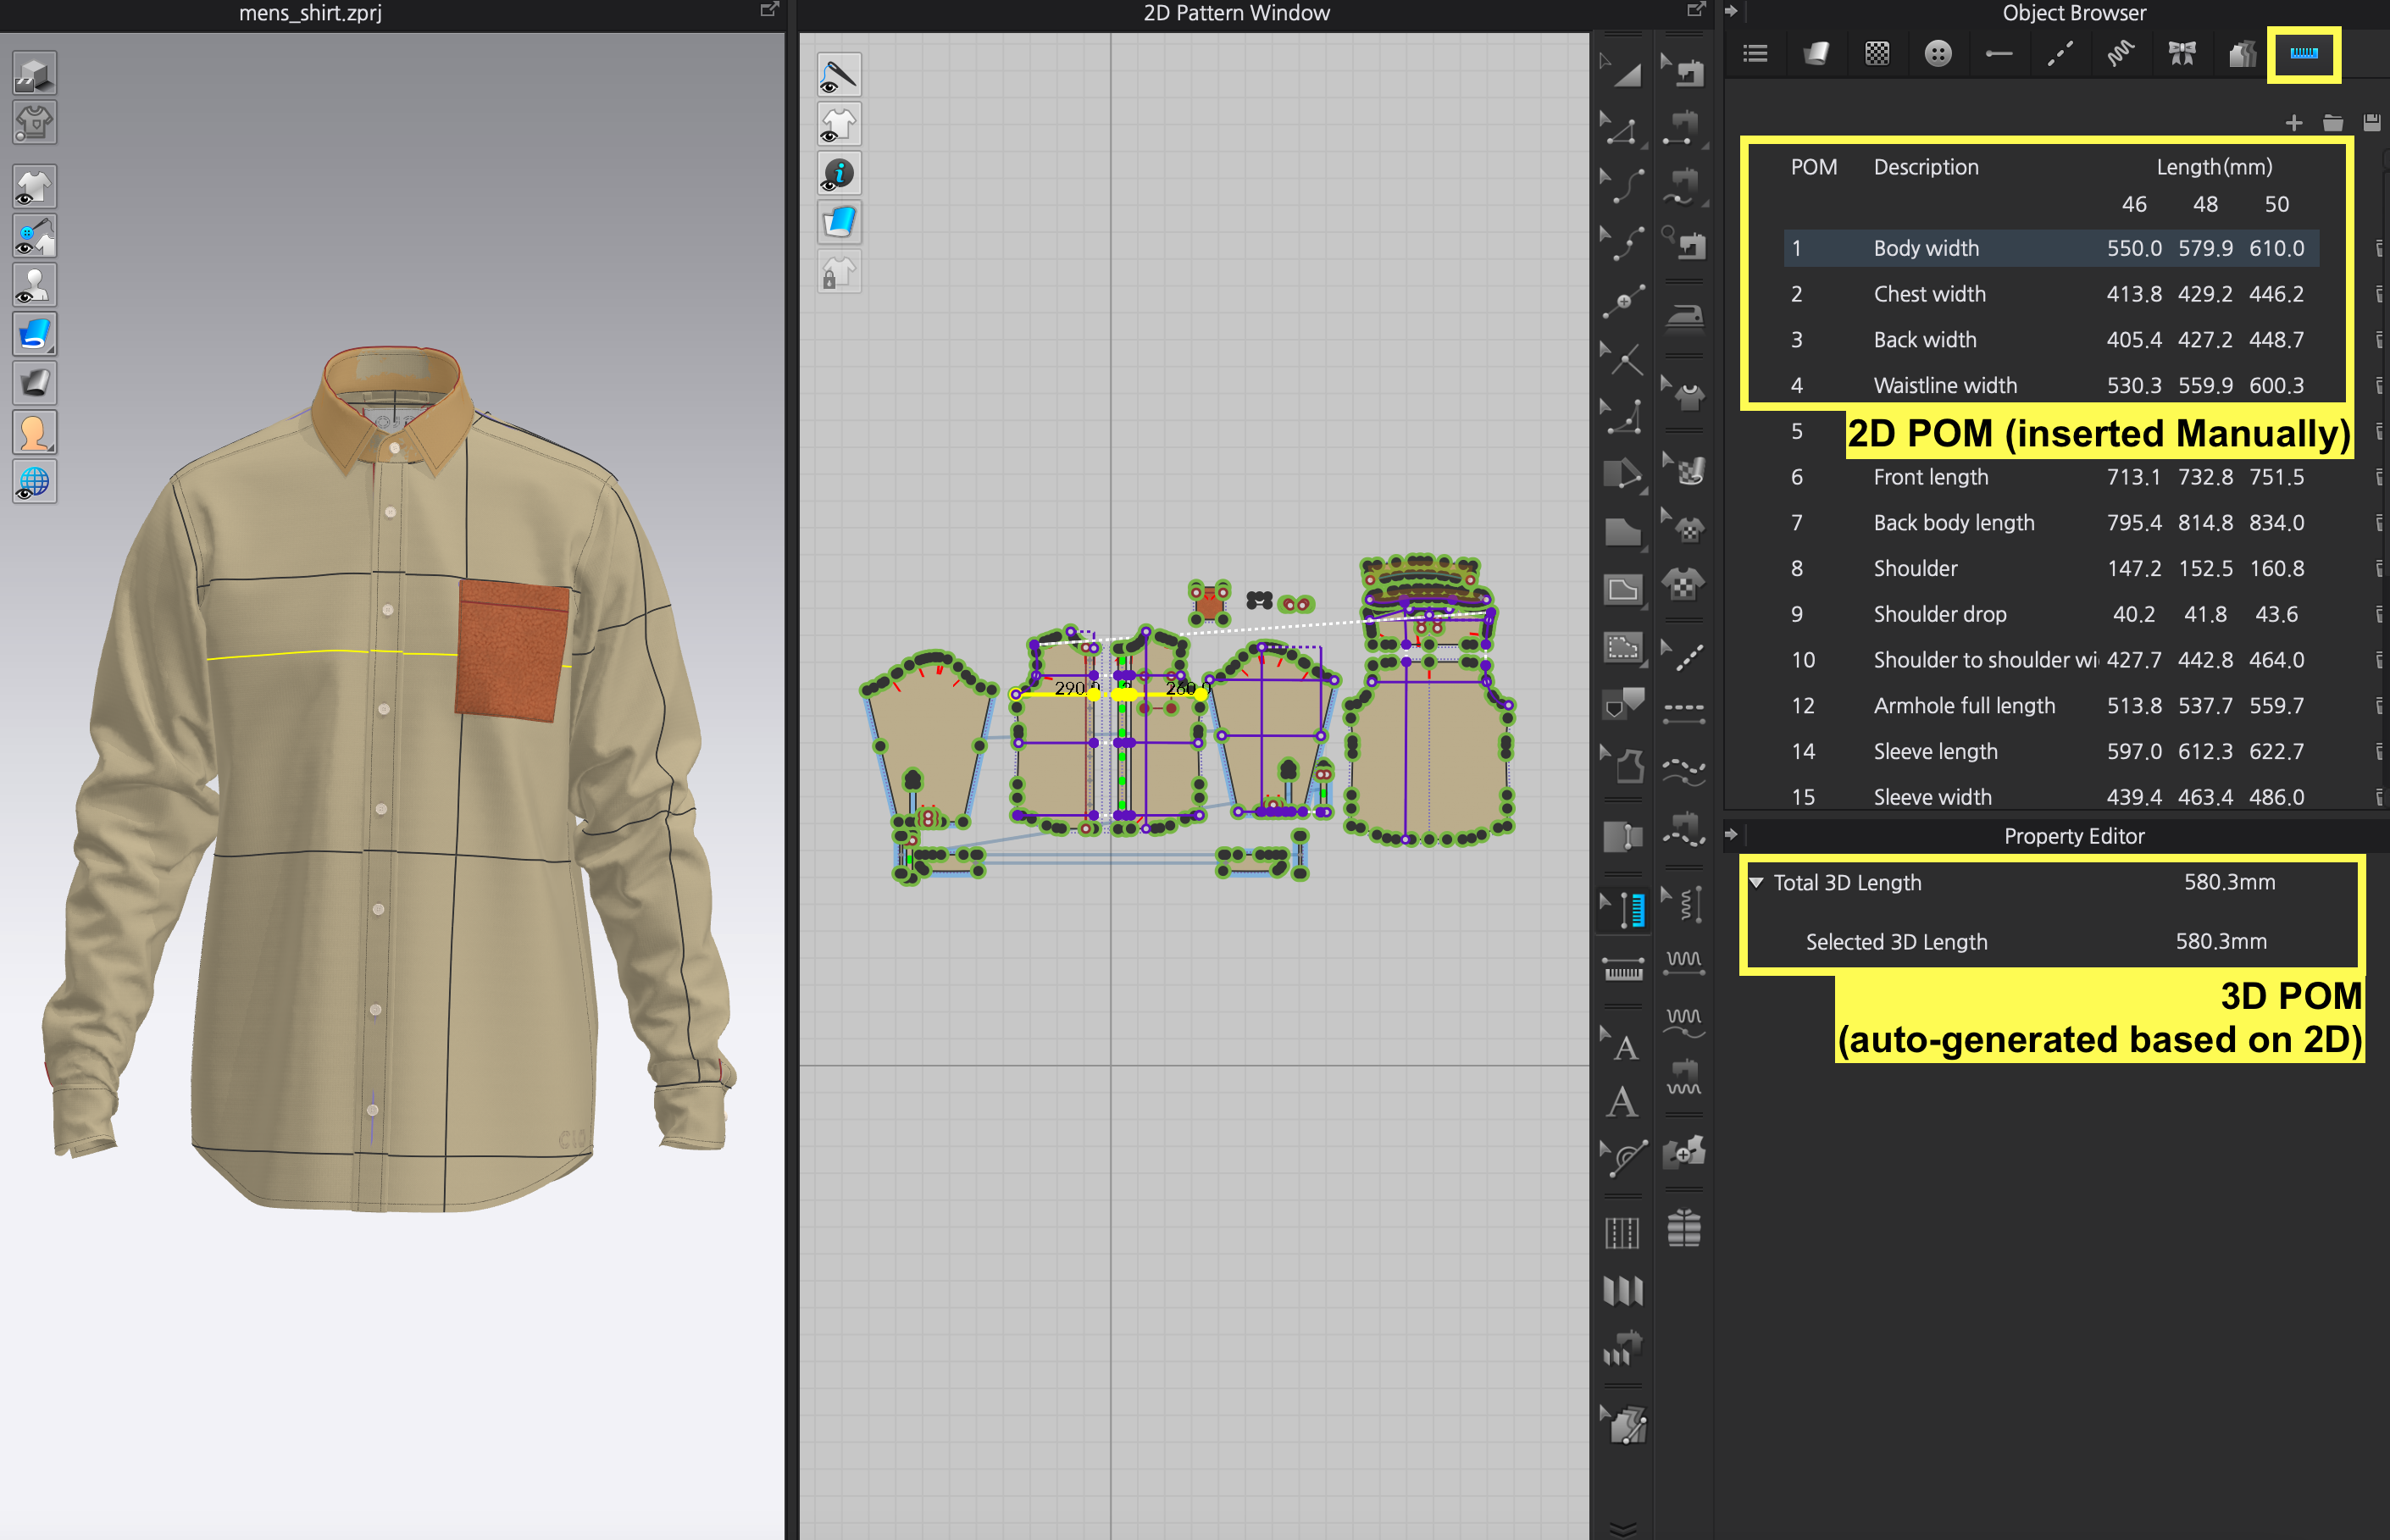Screen dimensions: 2390x1540
Task: Toggle 3D environment globe display
Action: click(34, 483)
